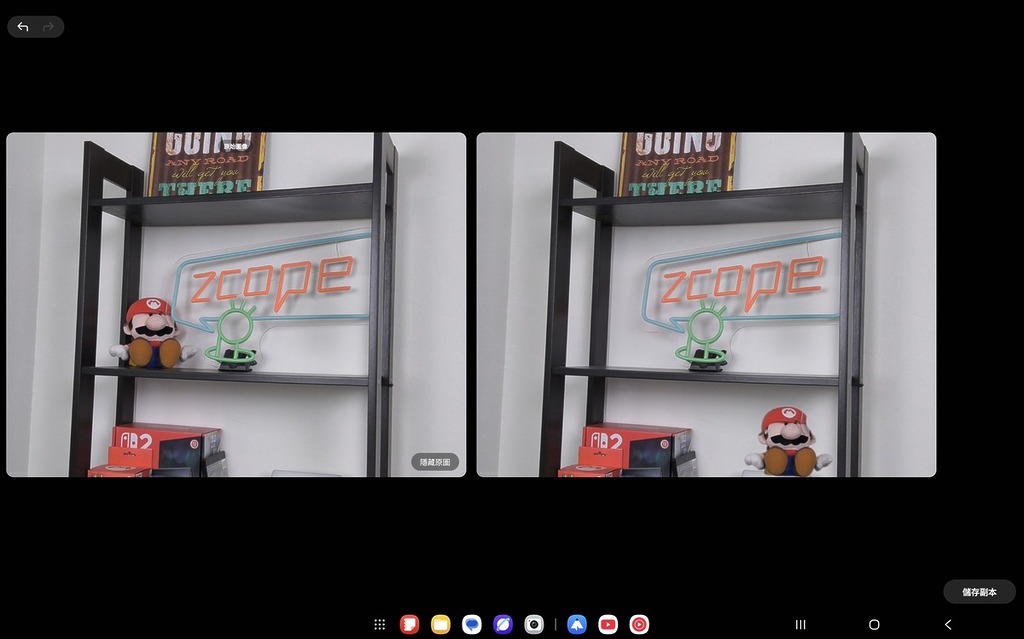
Task: Hide the original image with 隱藏原圖
Action: (x=435, y=462)
